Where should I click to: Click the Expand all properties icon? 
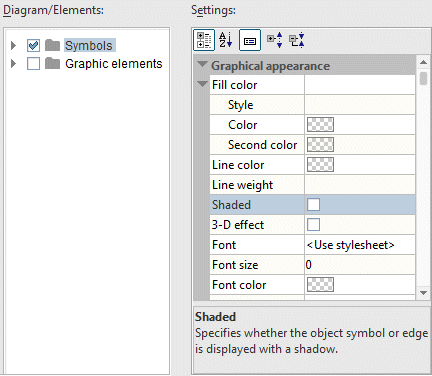275,40
